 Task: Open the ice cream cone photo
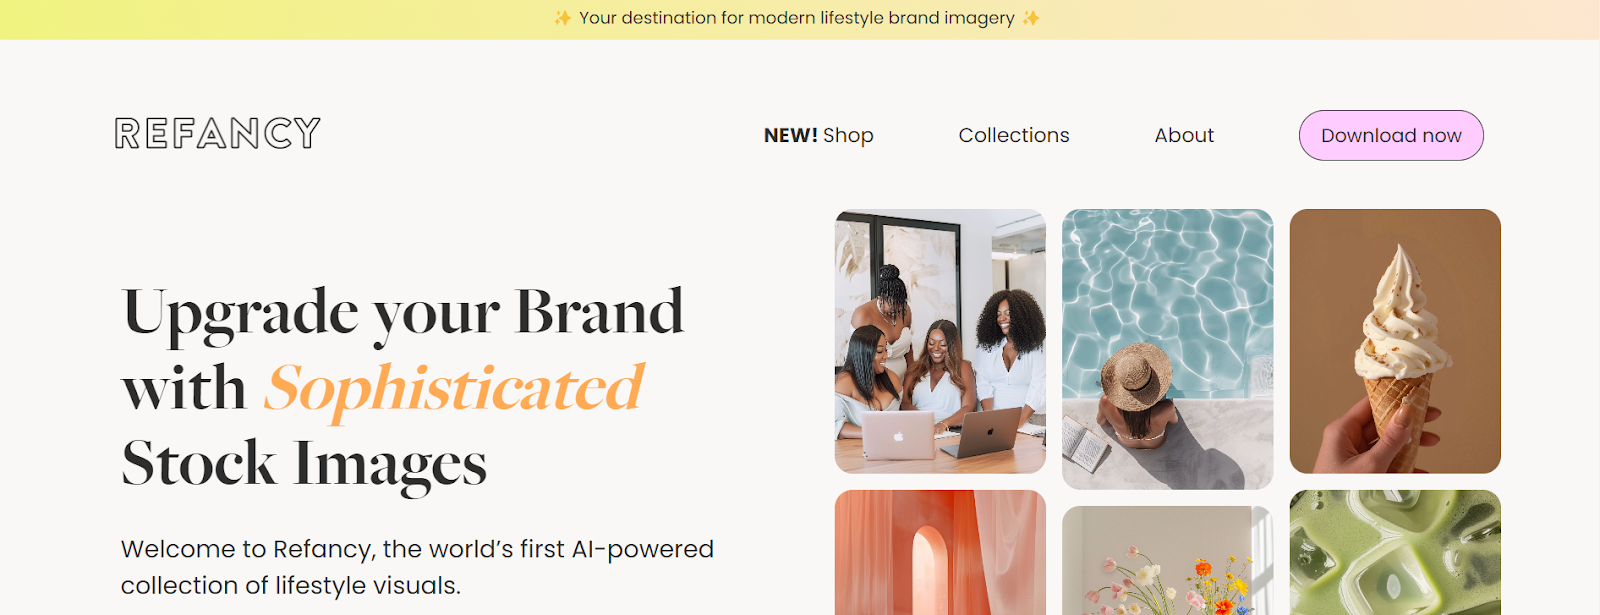tap(1395, 341)
